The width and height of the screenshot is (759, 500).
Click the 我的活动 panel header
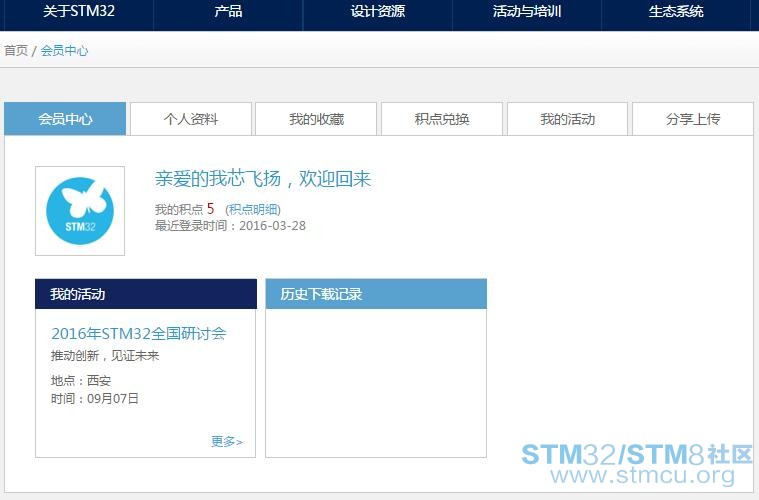(146, 294)
